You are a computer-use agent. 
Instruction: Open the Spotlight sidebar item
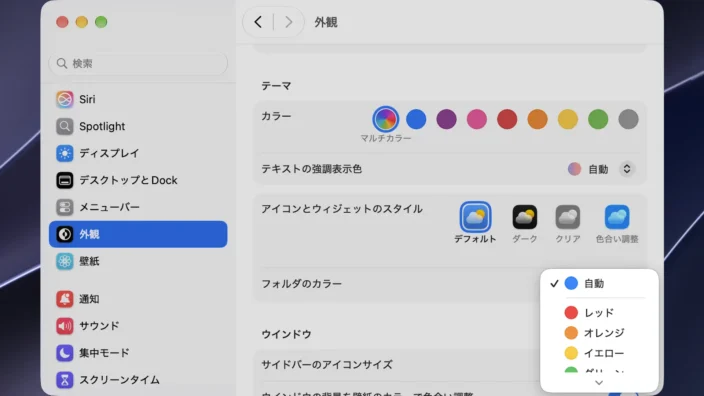point(138,126)
